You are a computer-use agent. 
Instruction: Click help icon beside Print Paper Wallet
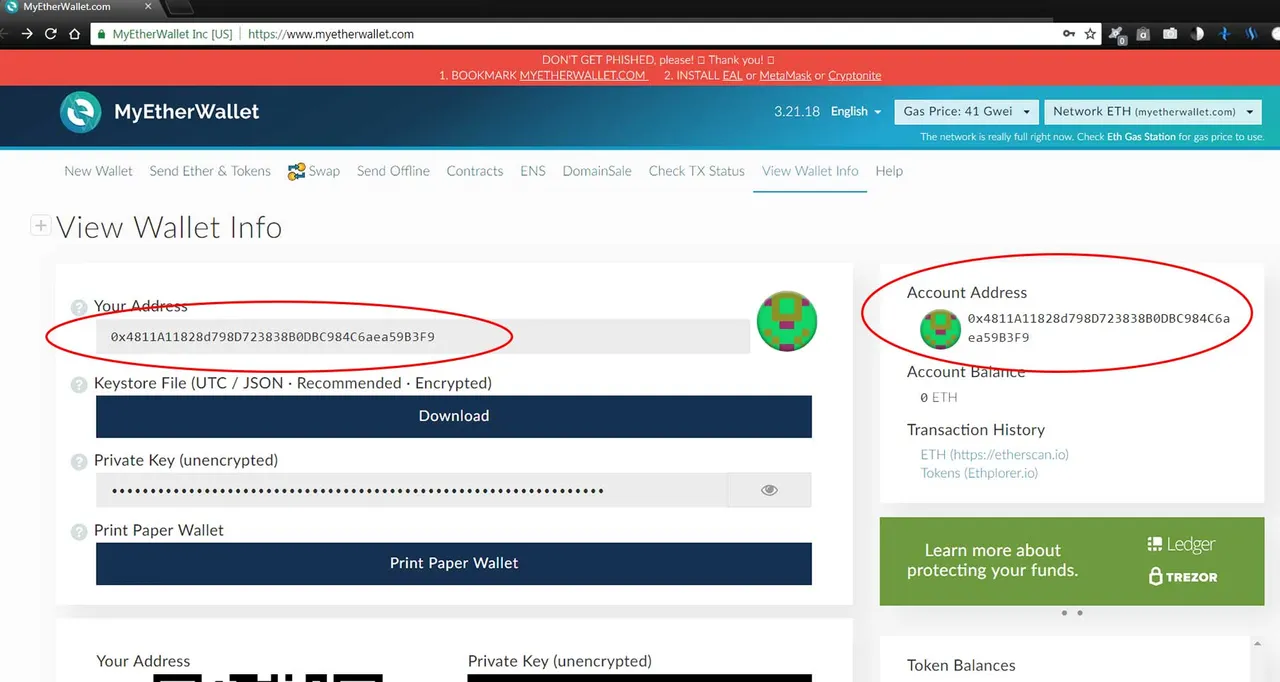point(79,532)
